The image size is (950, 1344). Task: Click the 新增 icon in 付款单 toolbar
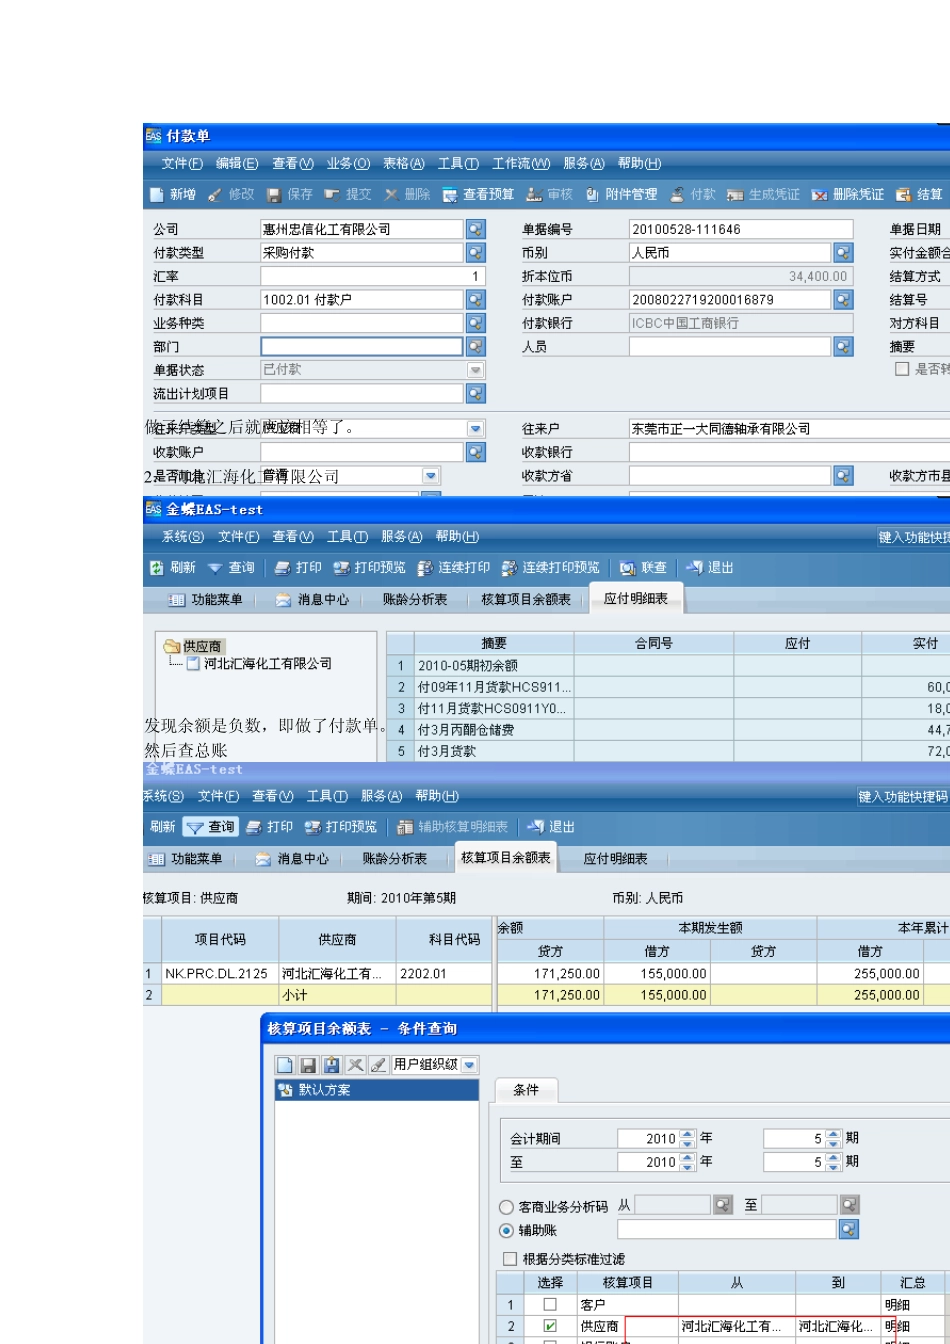(157, 195)
